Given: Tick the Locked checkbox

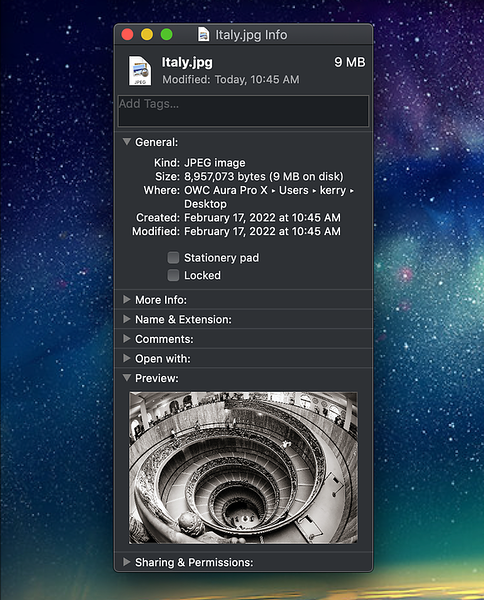Looking at the screenshot, I should (x=173, y=275).
